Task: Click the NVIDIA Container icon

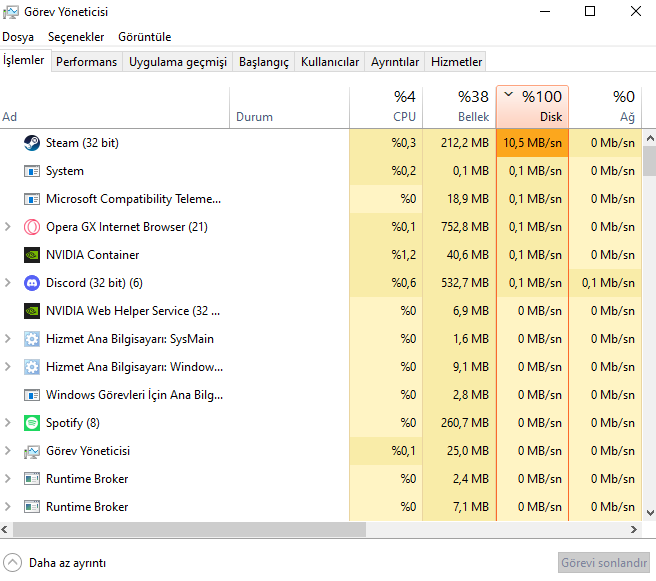Action: tap(31, 255)
